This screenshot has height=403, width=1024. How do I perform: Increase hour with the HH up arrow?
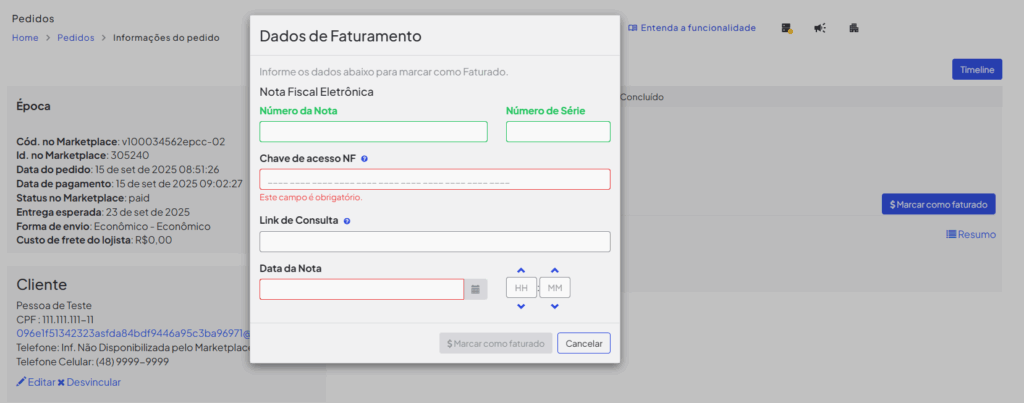click(x=520, y=270)
